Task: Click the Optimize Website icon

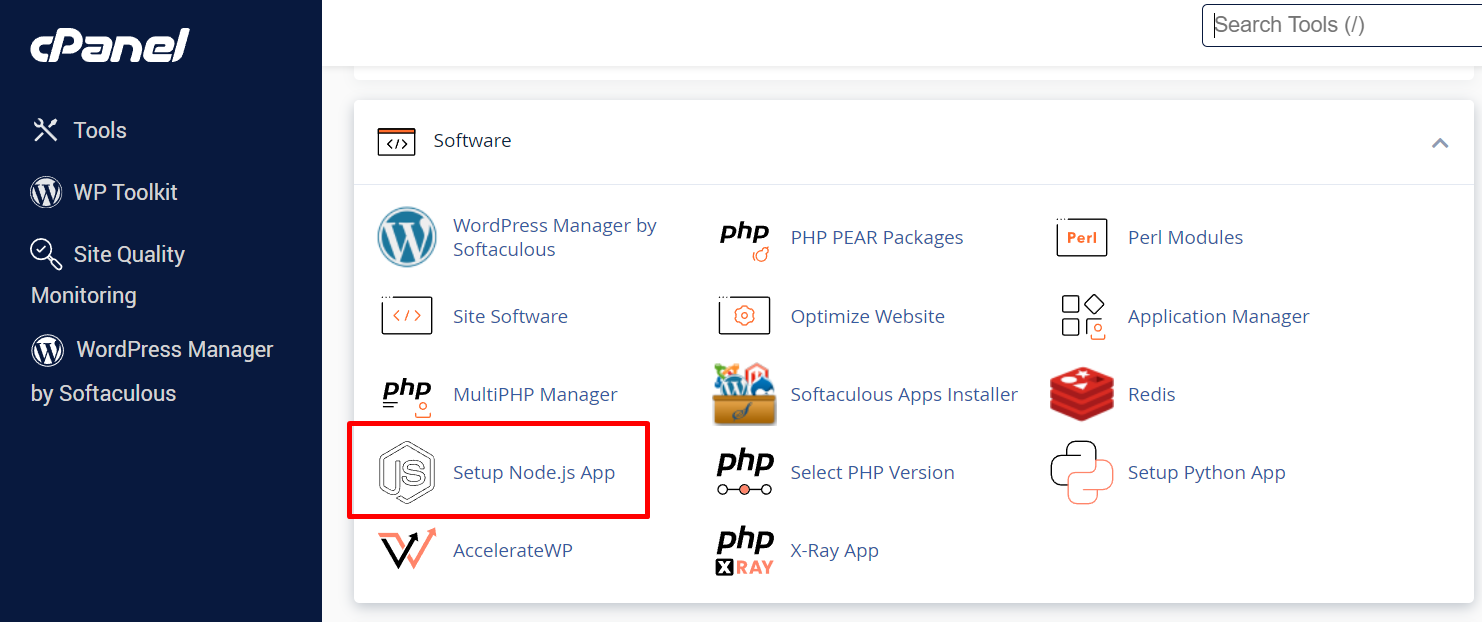Action: [744, 317]
